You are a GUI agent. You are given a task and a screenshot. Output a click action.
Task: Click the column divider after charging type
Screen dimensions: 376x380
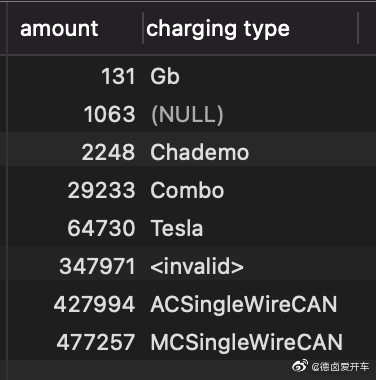[x=358, y=28]
